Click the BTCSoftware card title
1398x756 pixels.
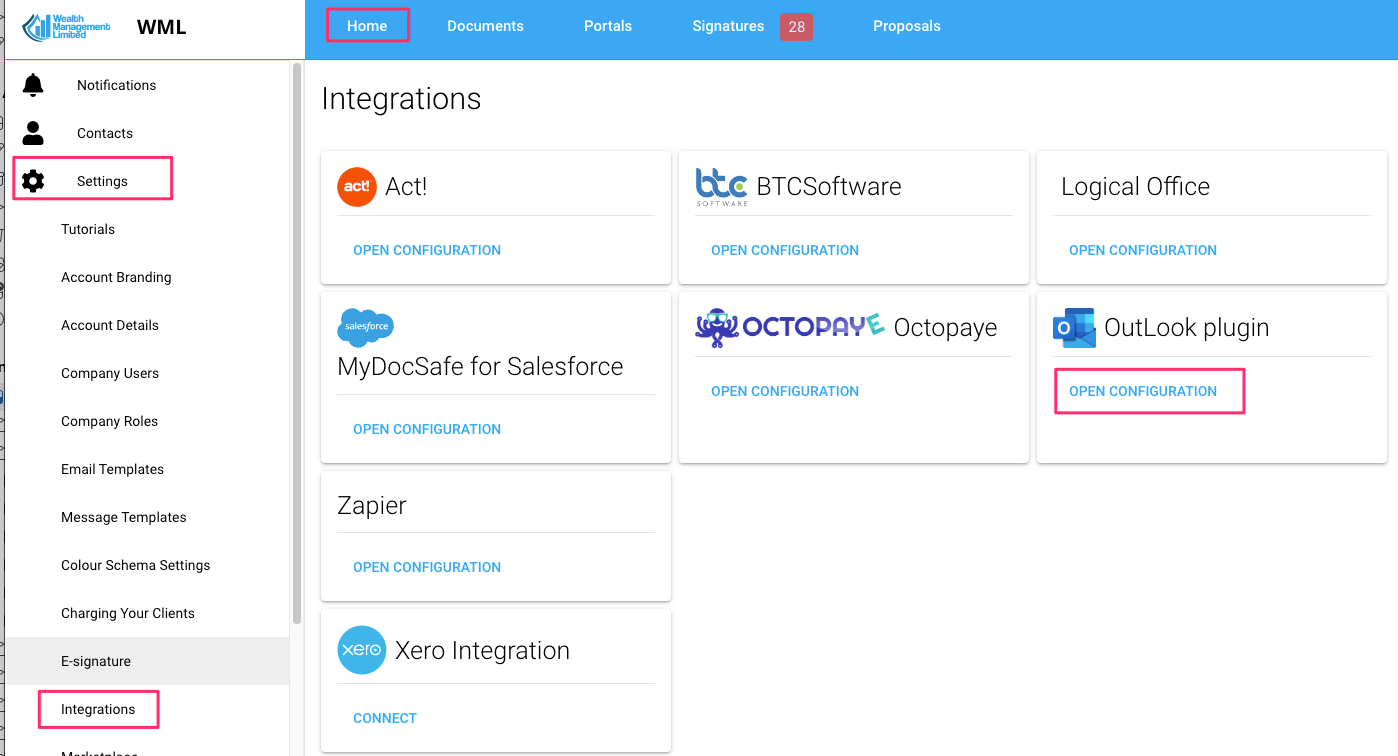pos(829,187)
